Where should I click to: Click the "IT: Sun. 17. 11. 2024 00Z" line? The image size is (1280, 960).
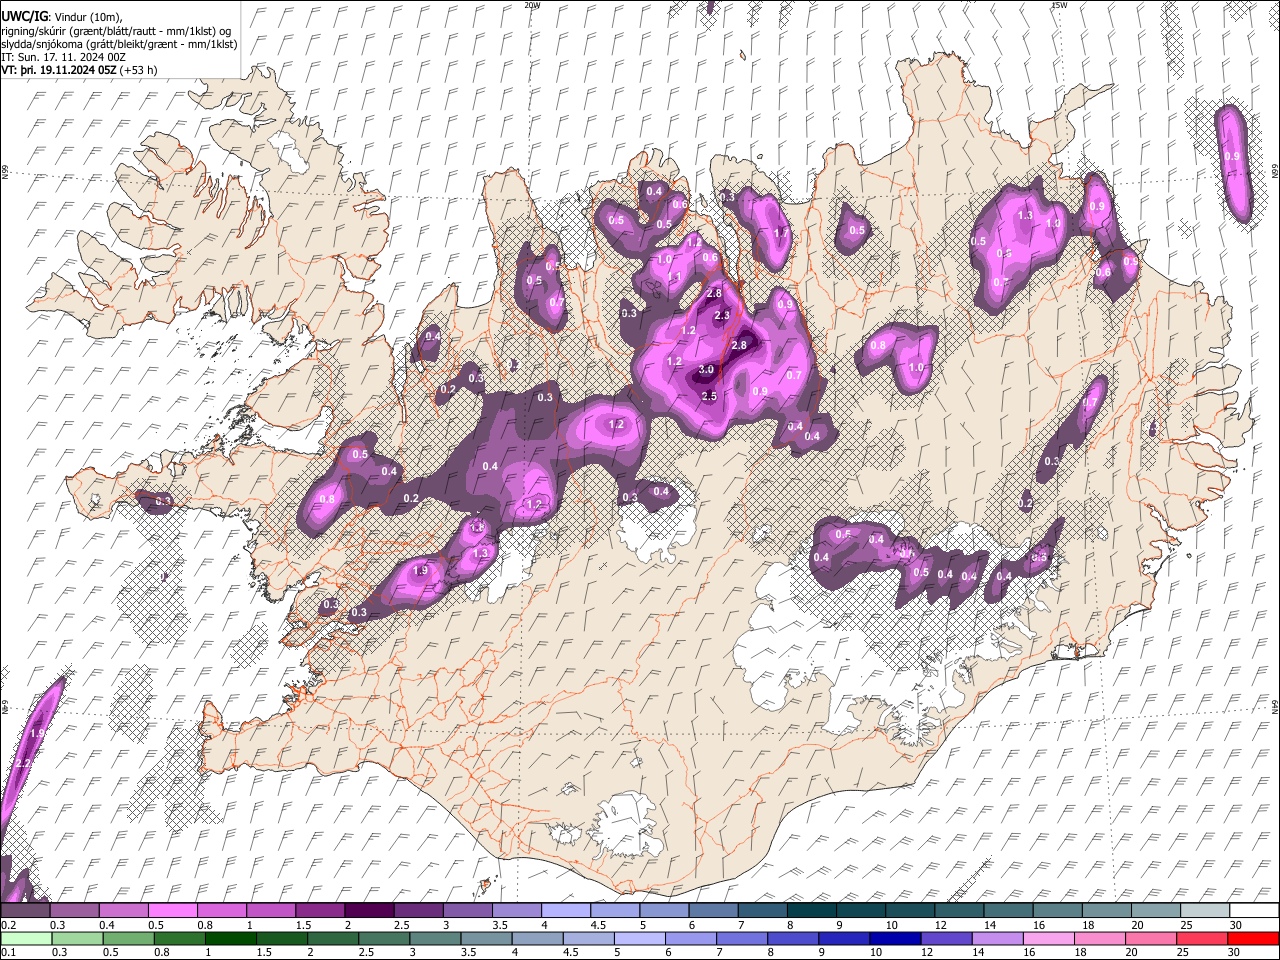click(65, 58)
